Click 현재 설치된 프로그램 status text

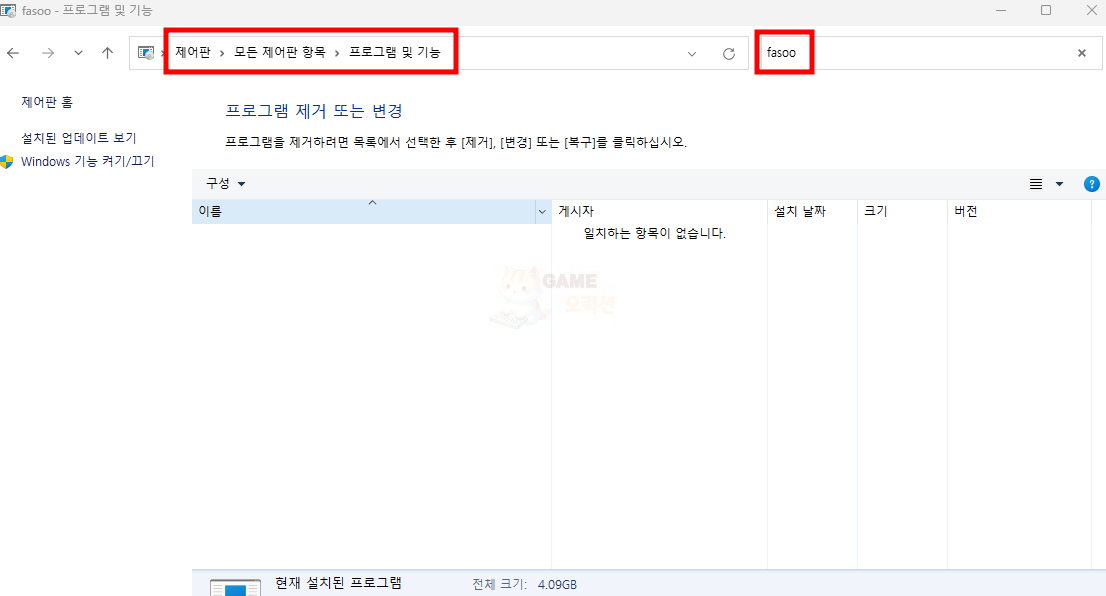339,583
